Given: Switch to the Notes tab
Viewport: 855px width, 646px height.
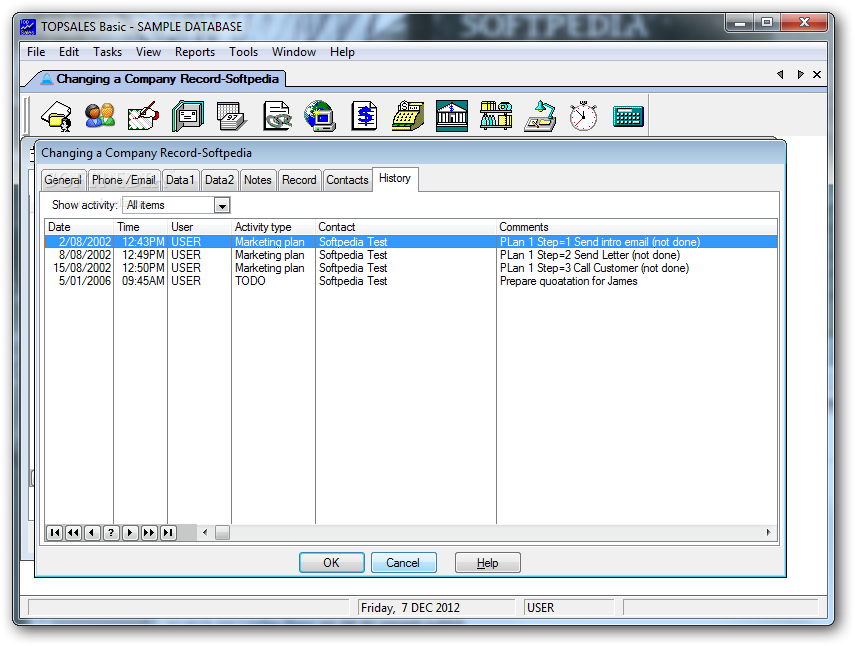Looking at the screenshot, I should pos(257,180).
